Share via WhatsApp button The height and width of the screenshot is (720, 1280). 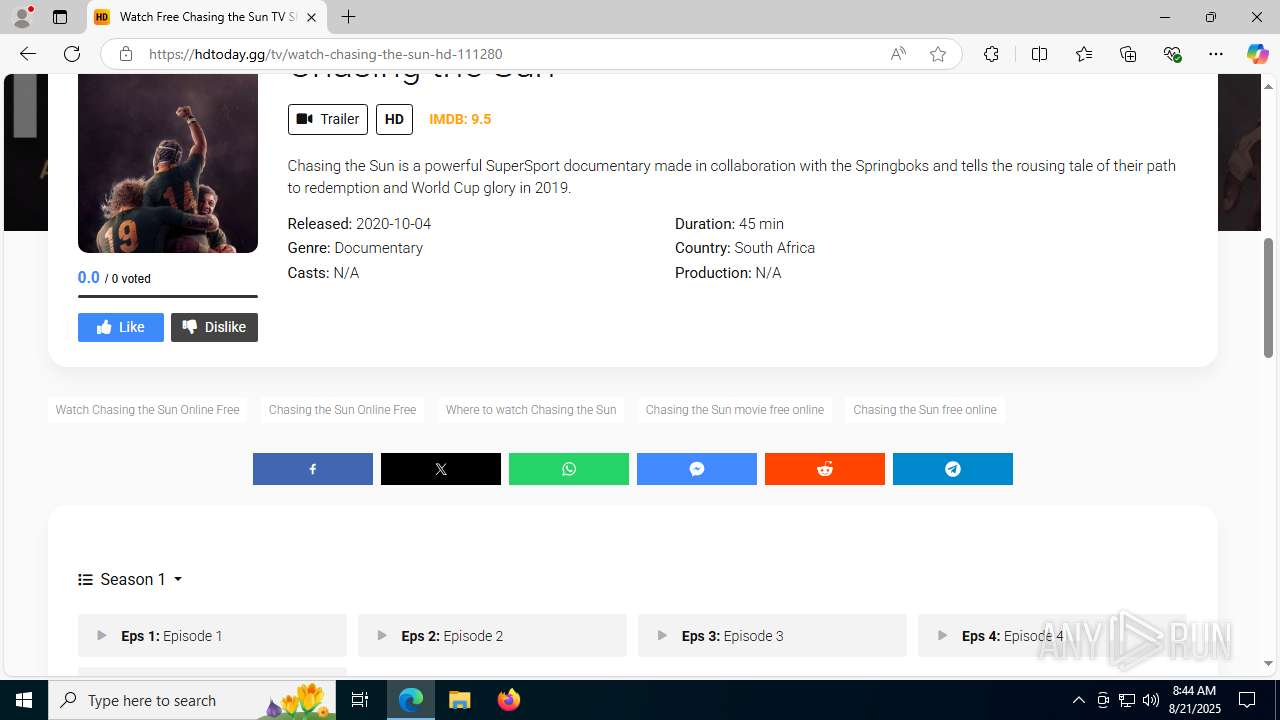click(568, 469)
